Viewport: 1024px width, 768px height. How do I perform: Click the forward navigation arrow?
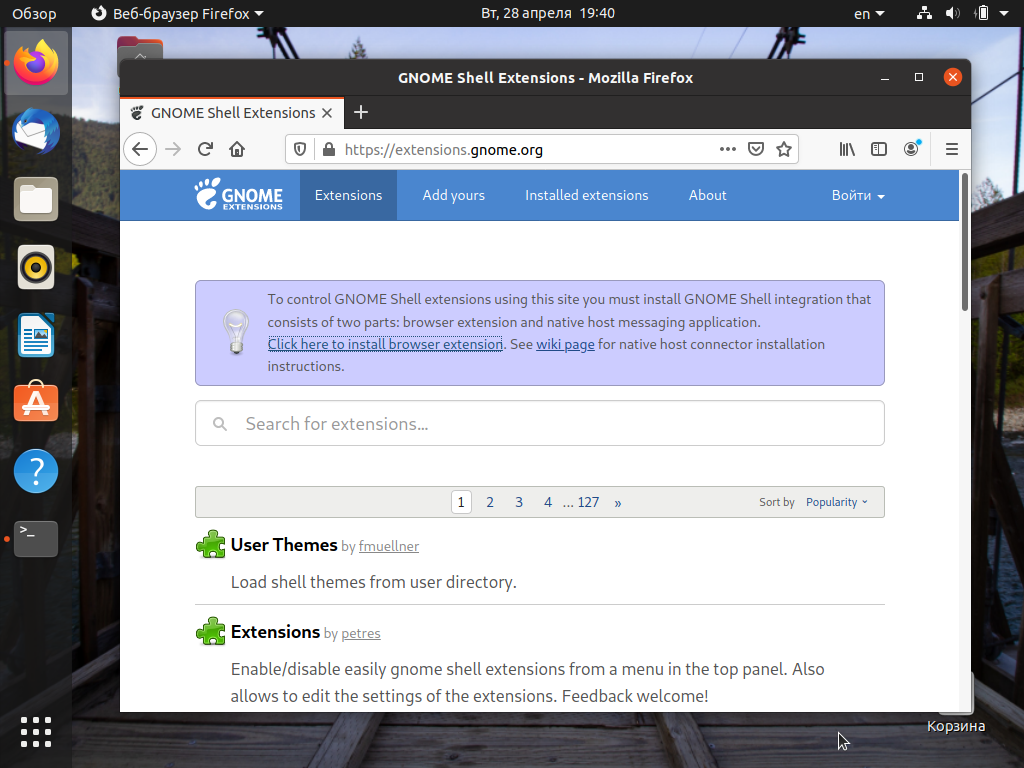[173, 150]
